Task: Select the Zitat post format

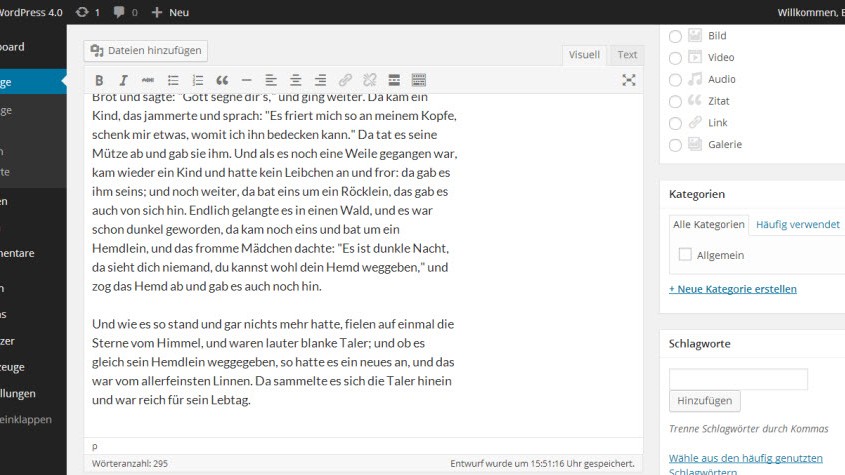Action: coord(675,101)
